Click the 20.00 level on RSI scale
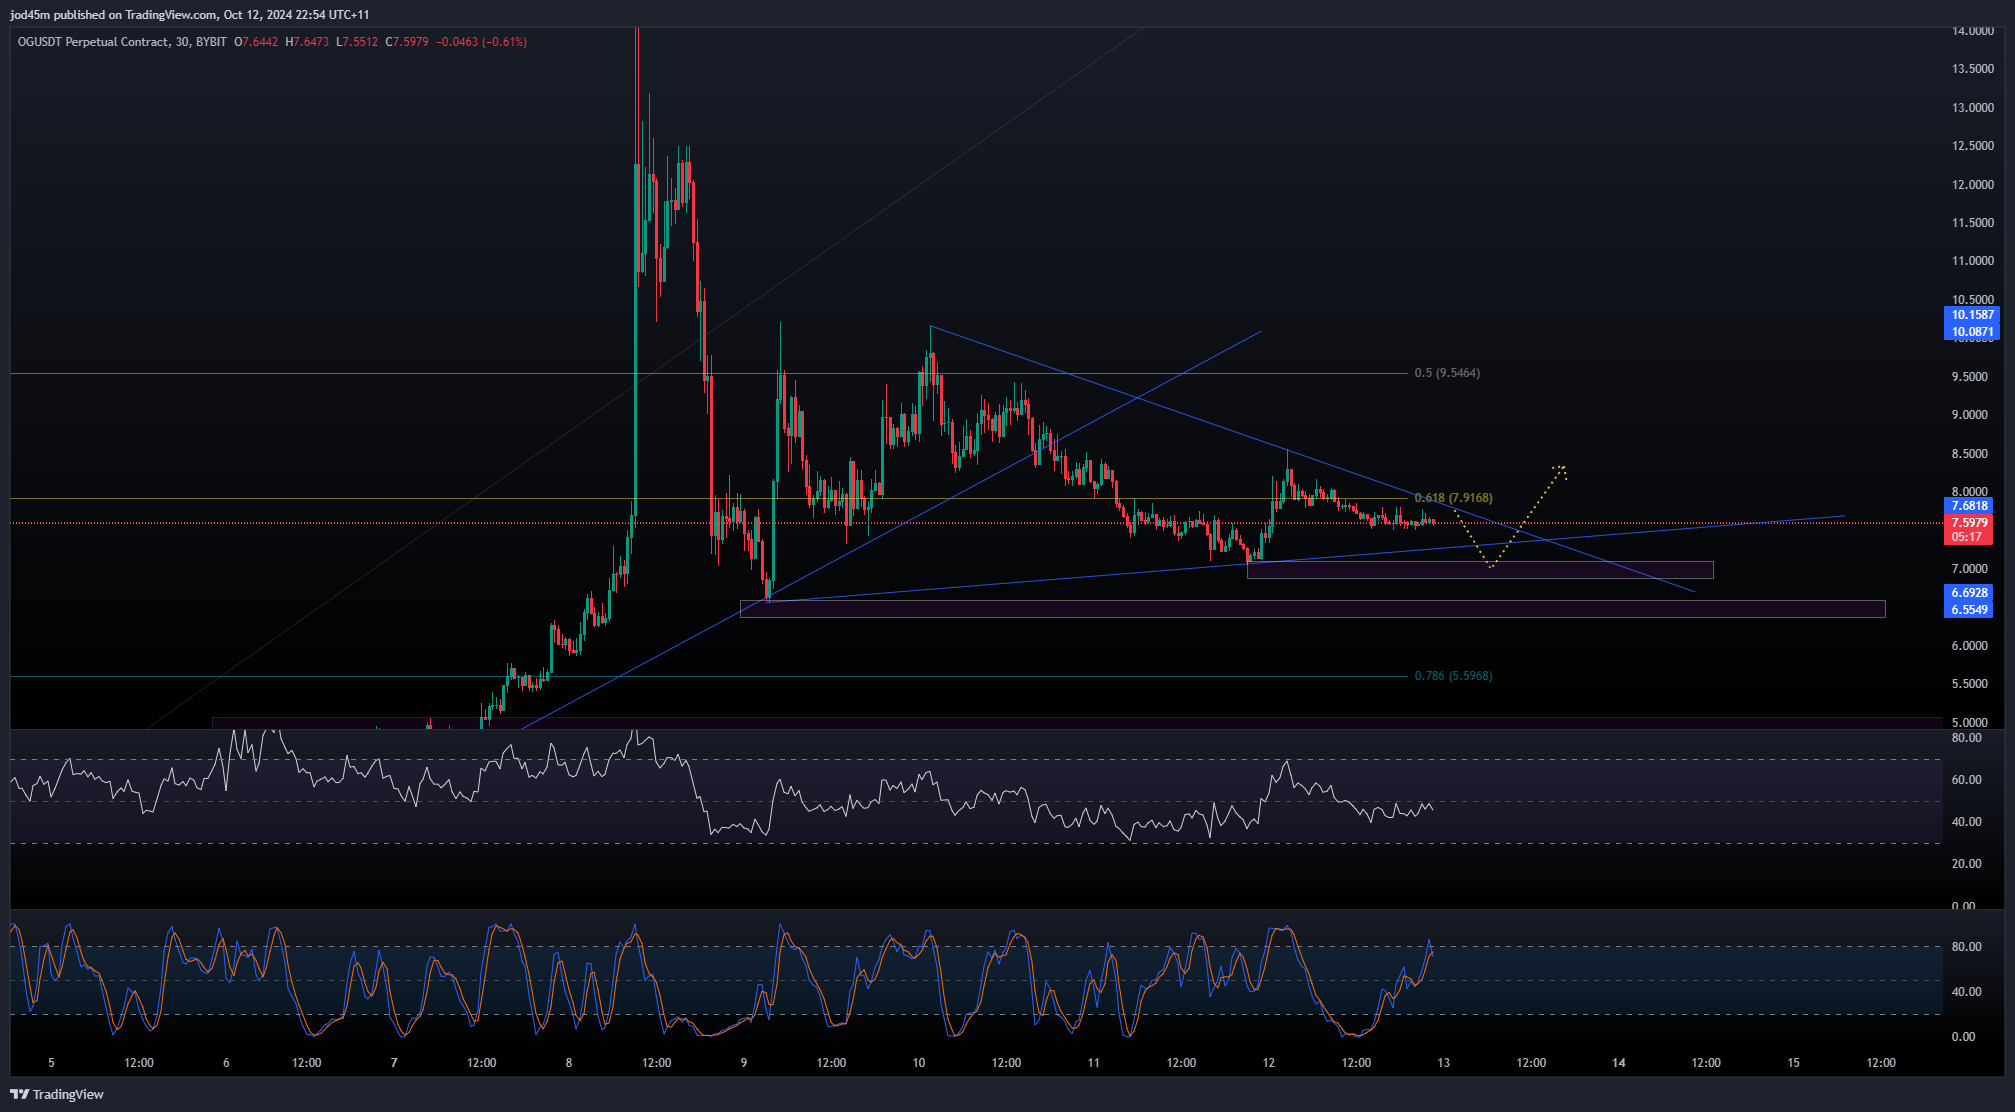This screenshot has height=1112, width=2015. click(1966, 864)
